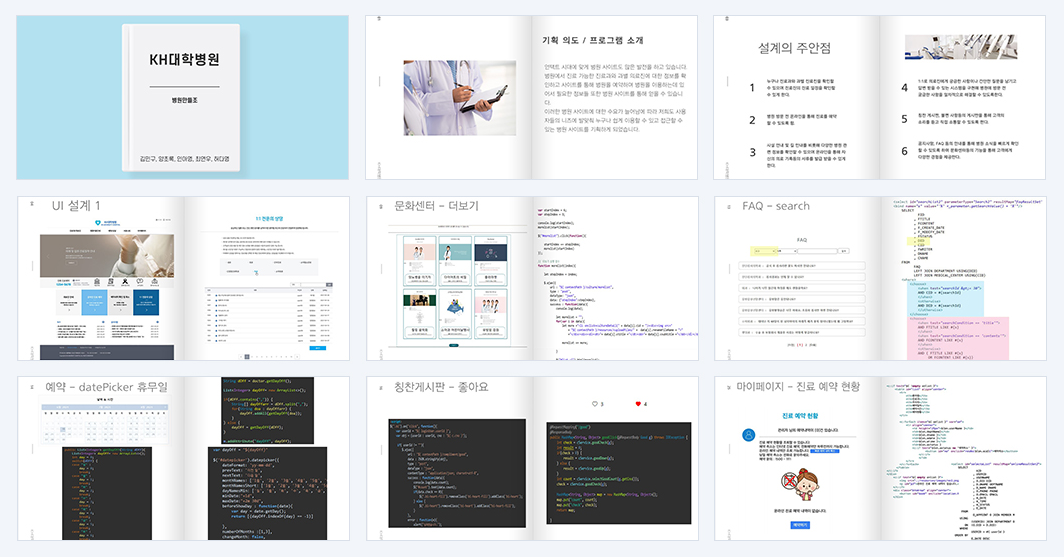The height and width of the screenshot is (557, 1064).
Task: Click the no-reservation girl cartoon illustration
Action: pos(800,486)
